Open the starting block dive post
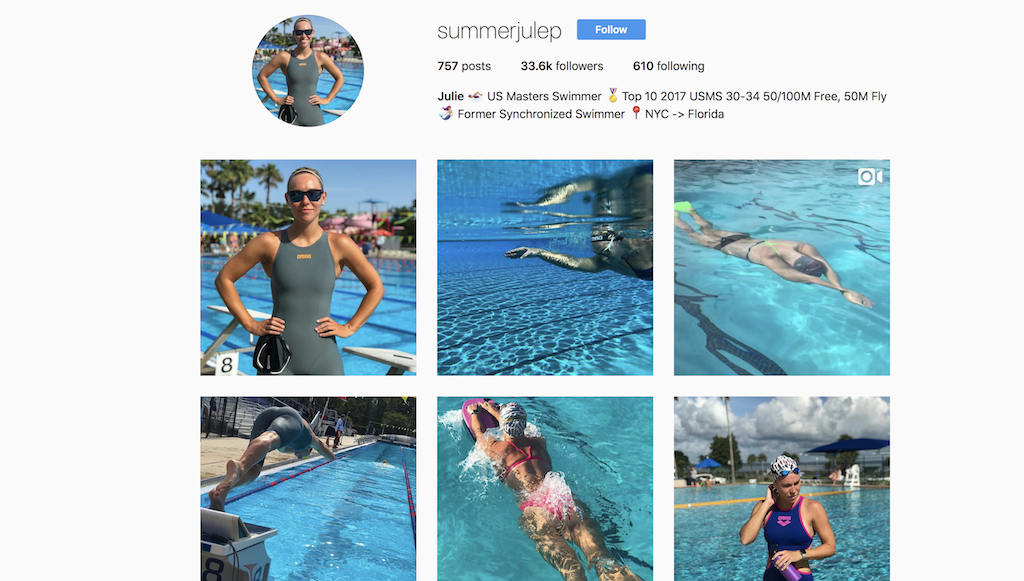The height and width of the screenshot is (581, 1024). (x=308, y=489)
